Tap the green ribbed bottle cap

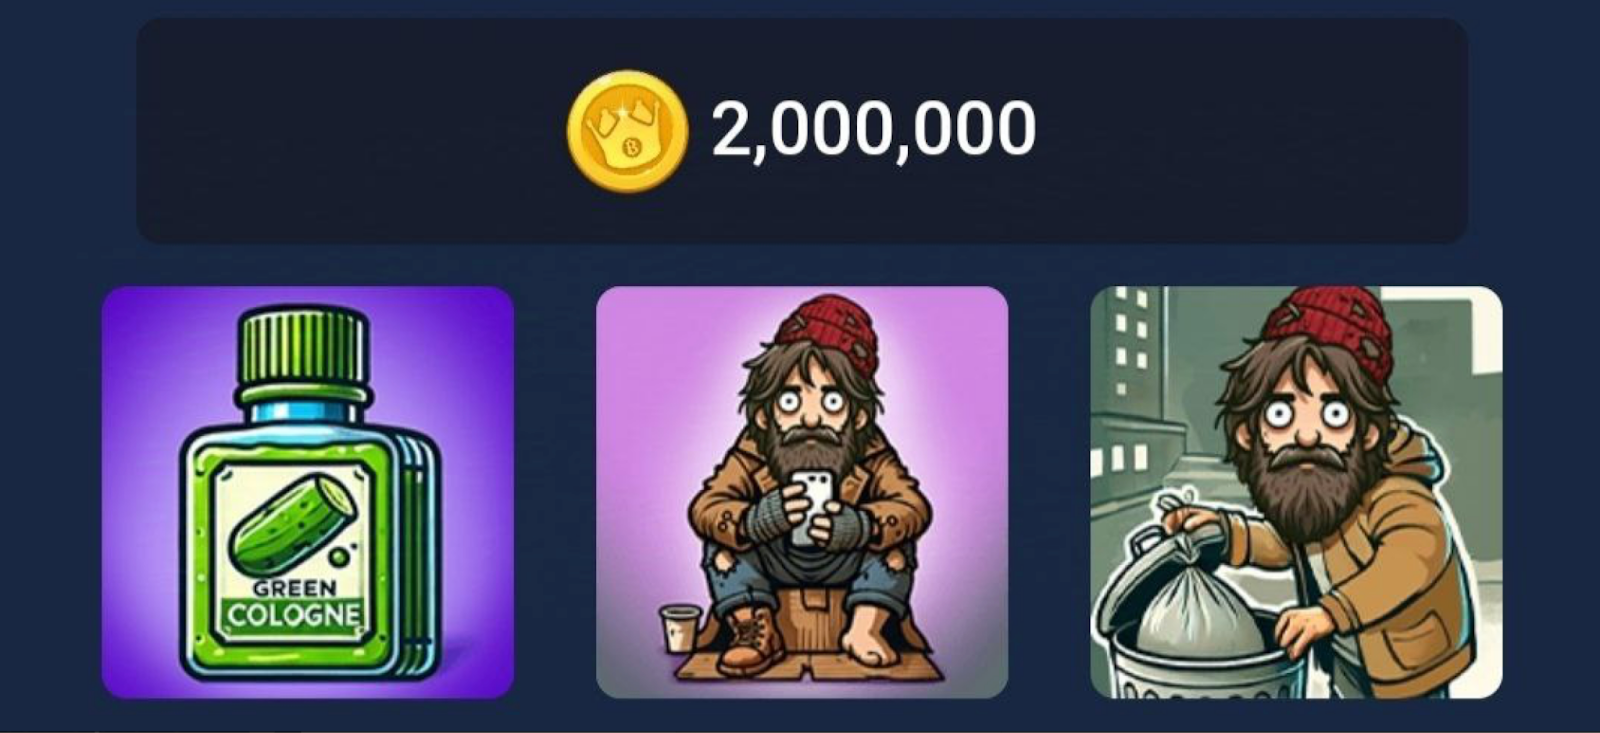pos(302,347)
